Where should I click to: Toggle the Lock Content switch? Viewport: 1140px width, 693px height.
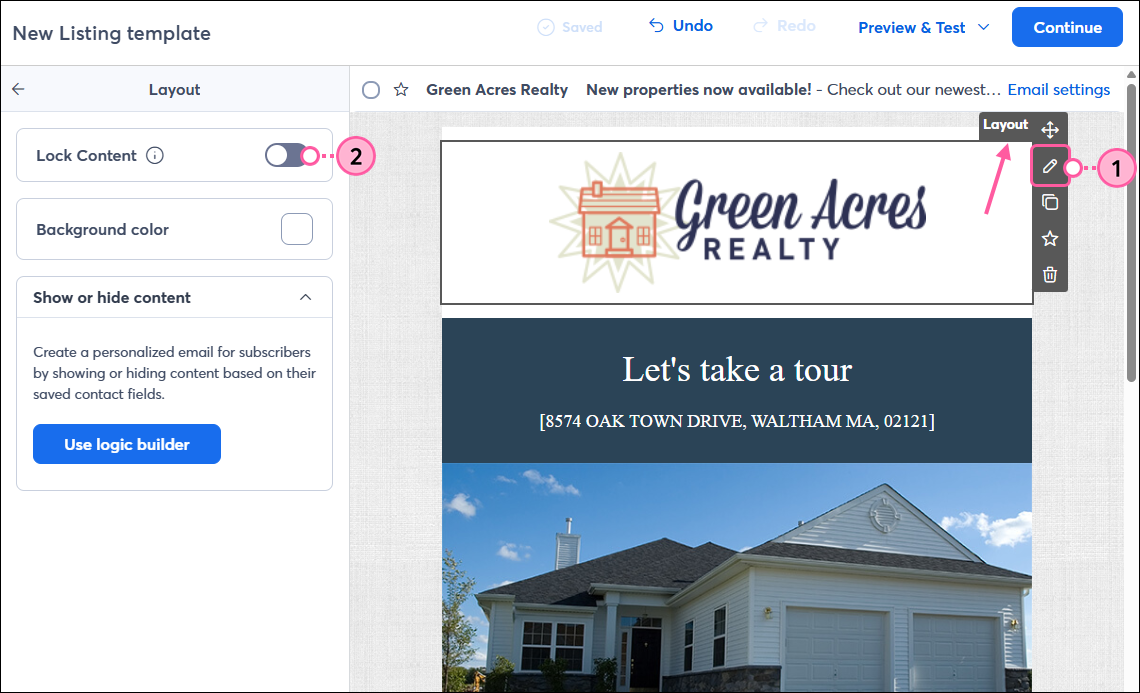(x=286, y=155)
